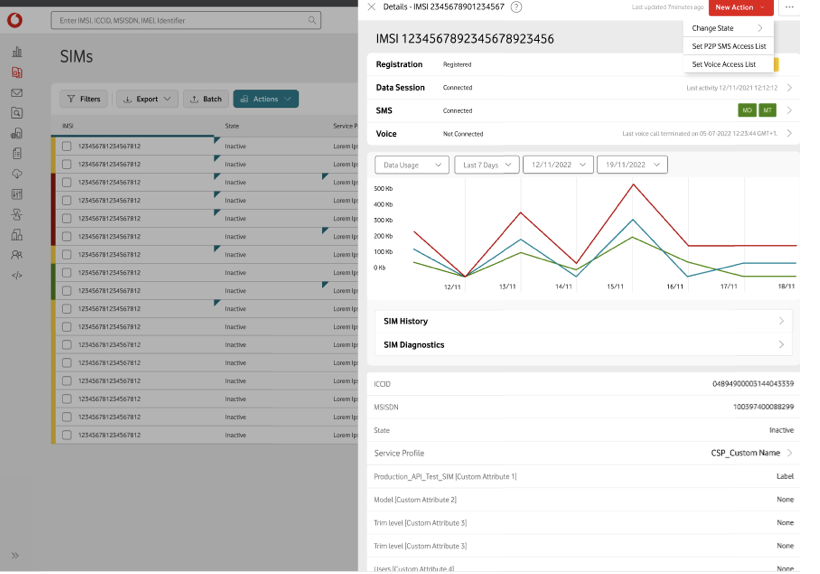Screen dimensions: 820x574
Task: Focus the IMSI, ICCID, MSISDN search field
Action: (186, 20)
